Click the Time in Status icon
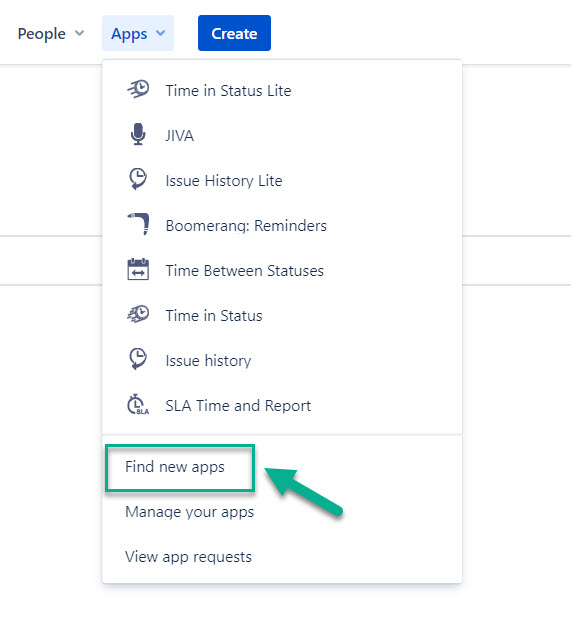 (x=138, y=314)
